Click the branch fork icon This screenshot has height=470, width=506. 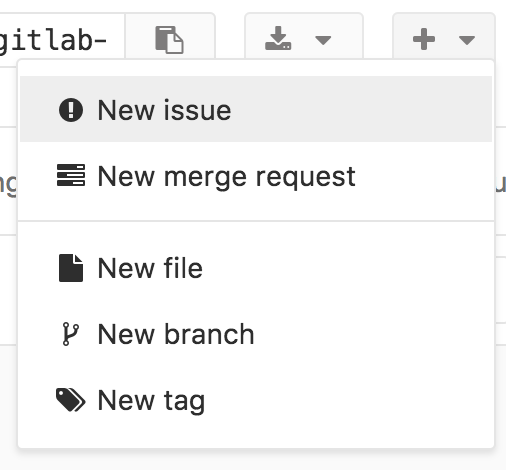coord(71,334)
